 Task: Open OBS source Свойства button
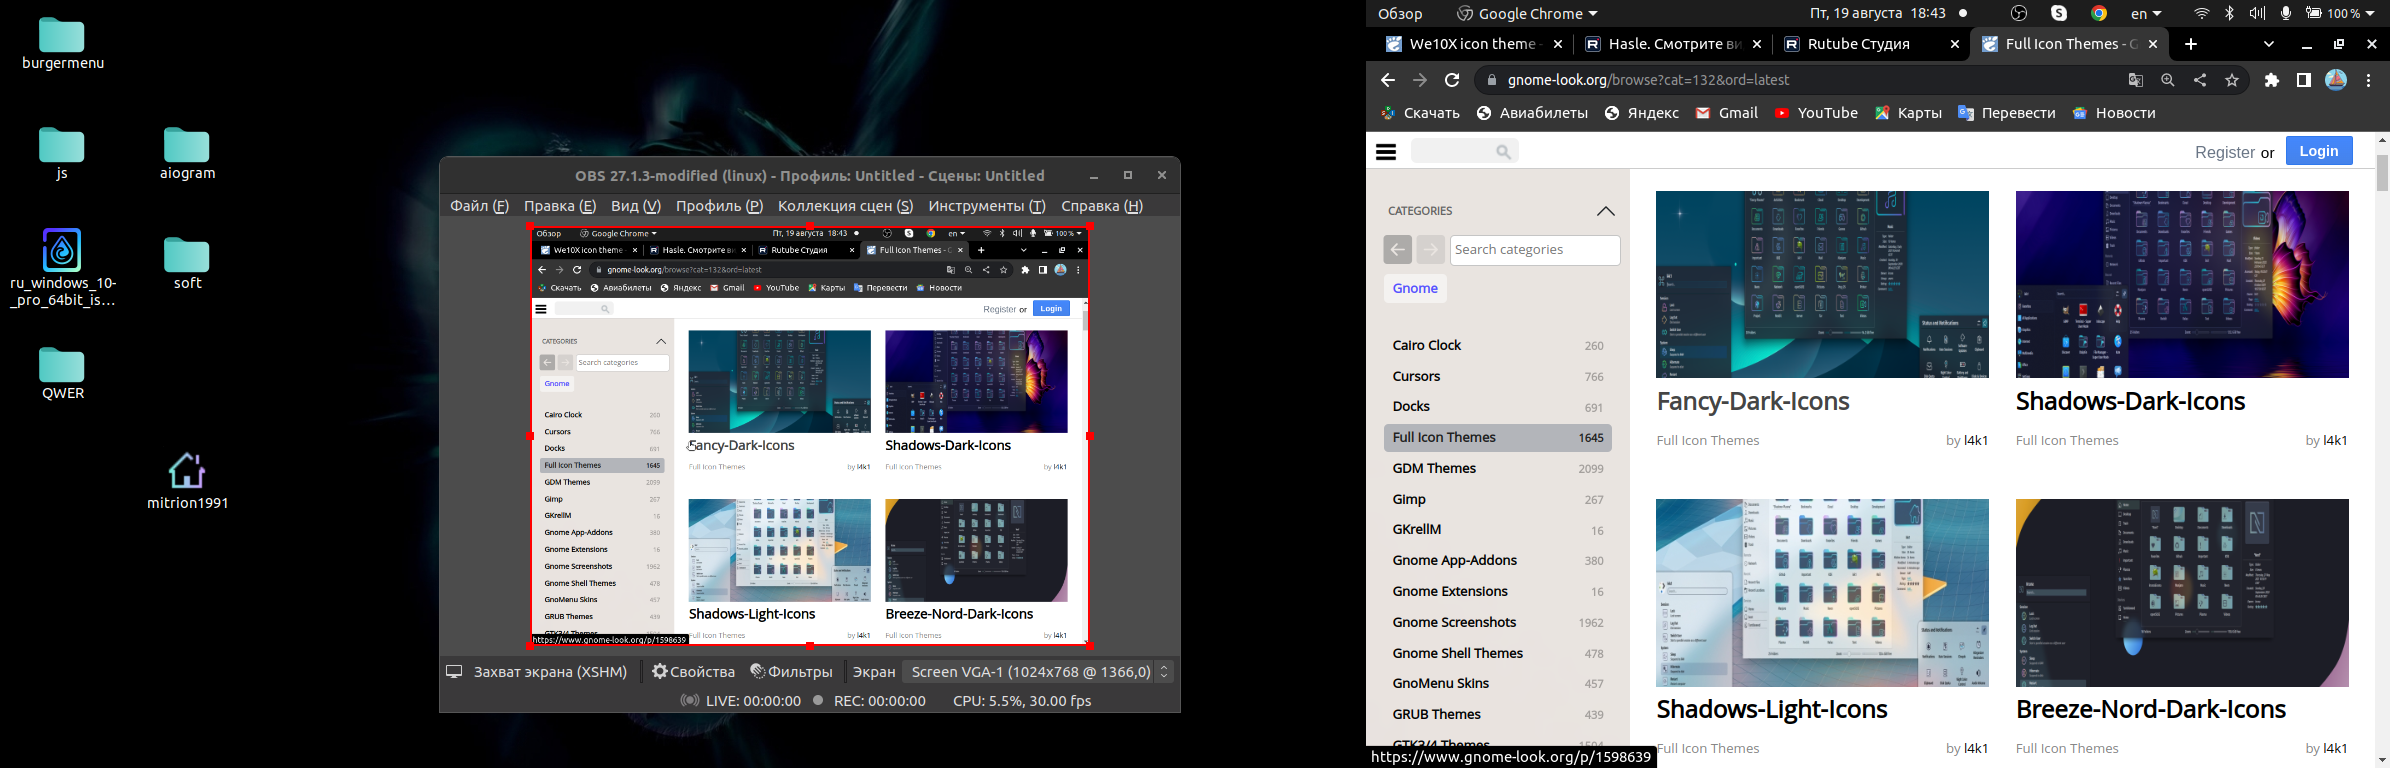694,672
